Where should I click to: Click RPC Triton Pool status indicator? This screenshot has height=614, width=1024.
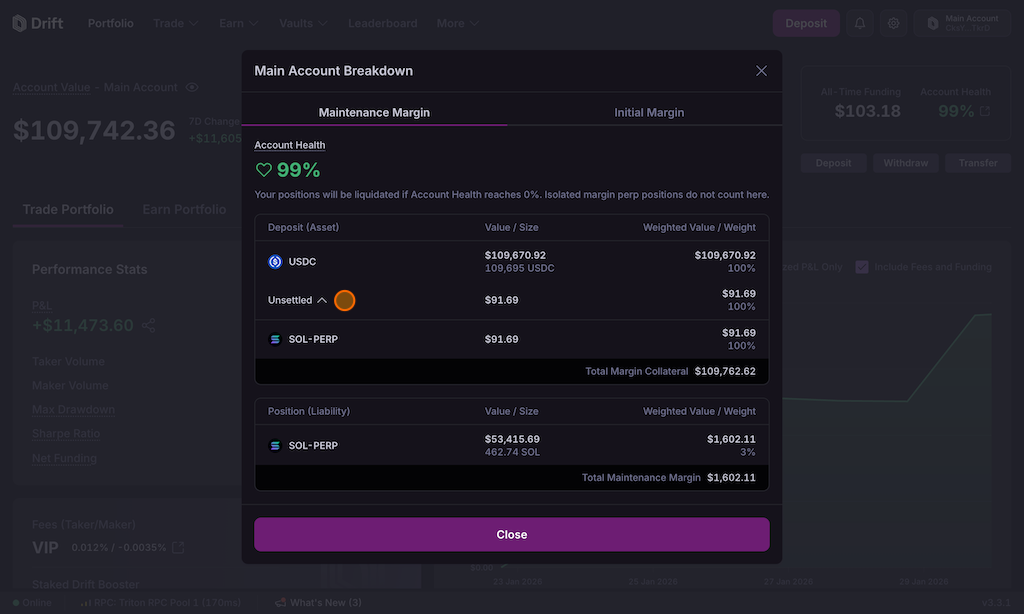[161, 603]
